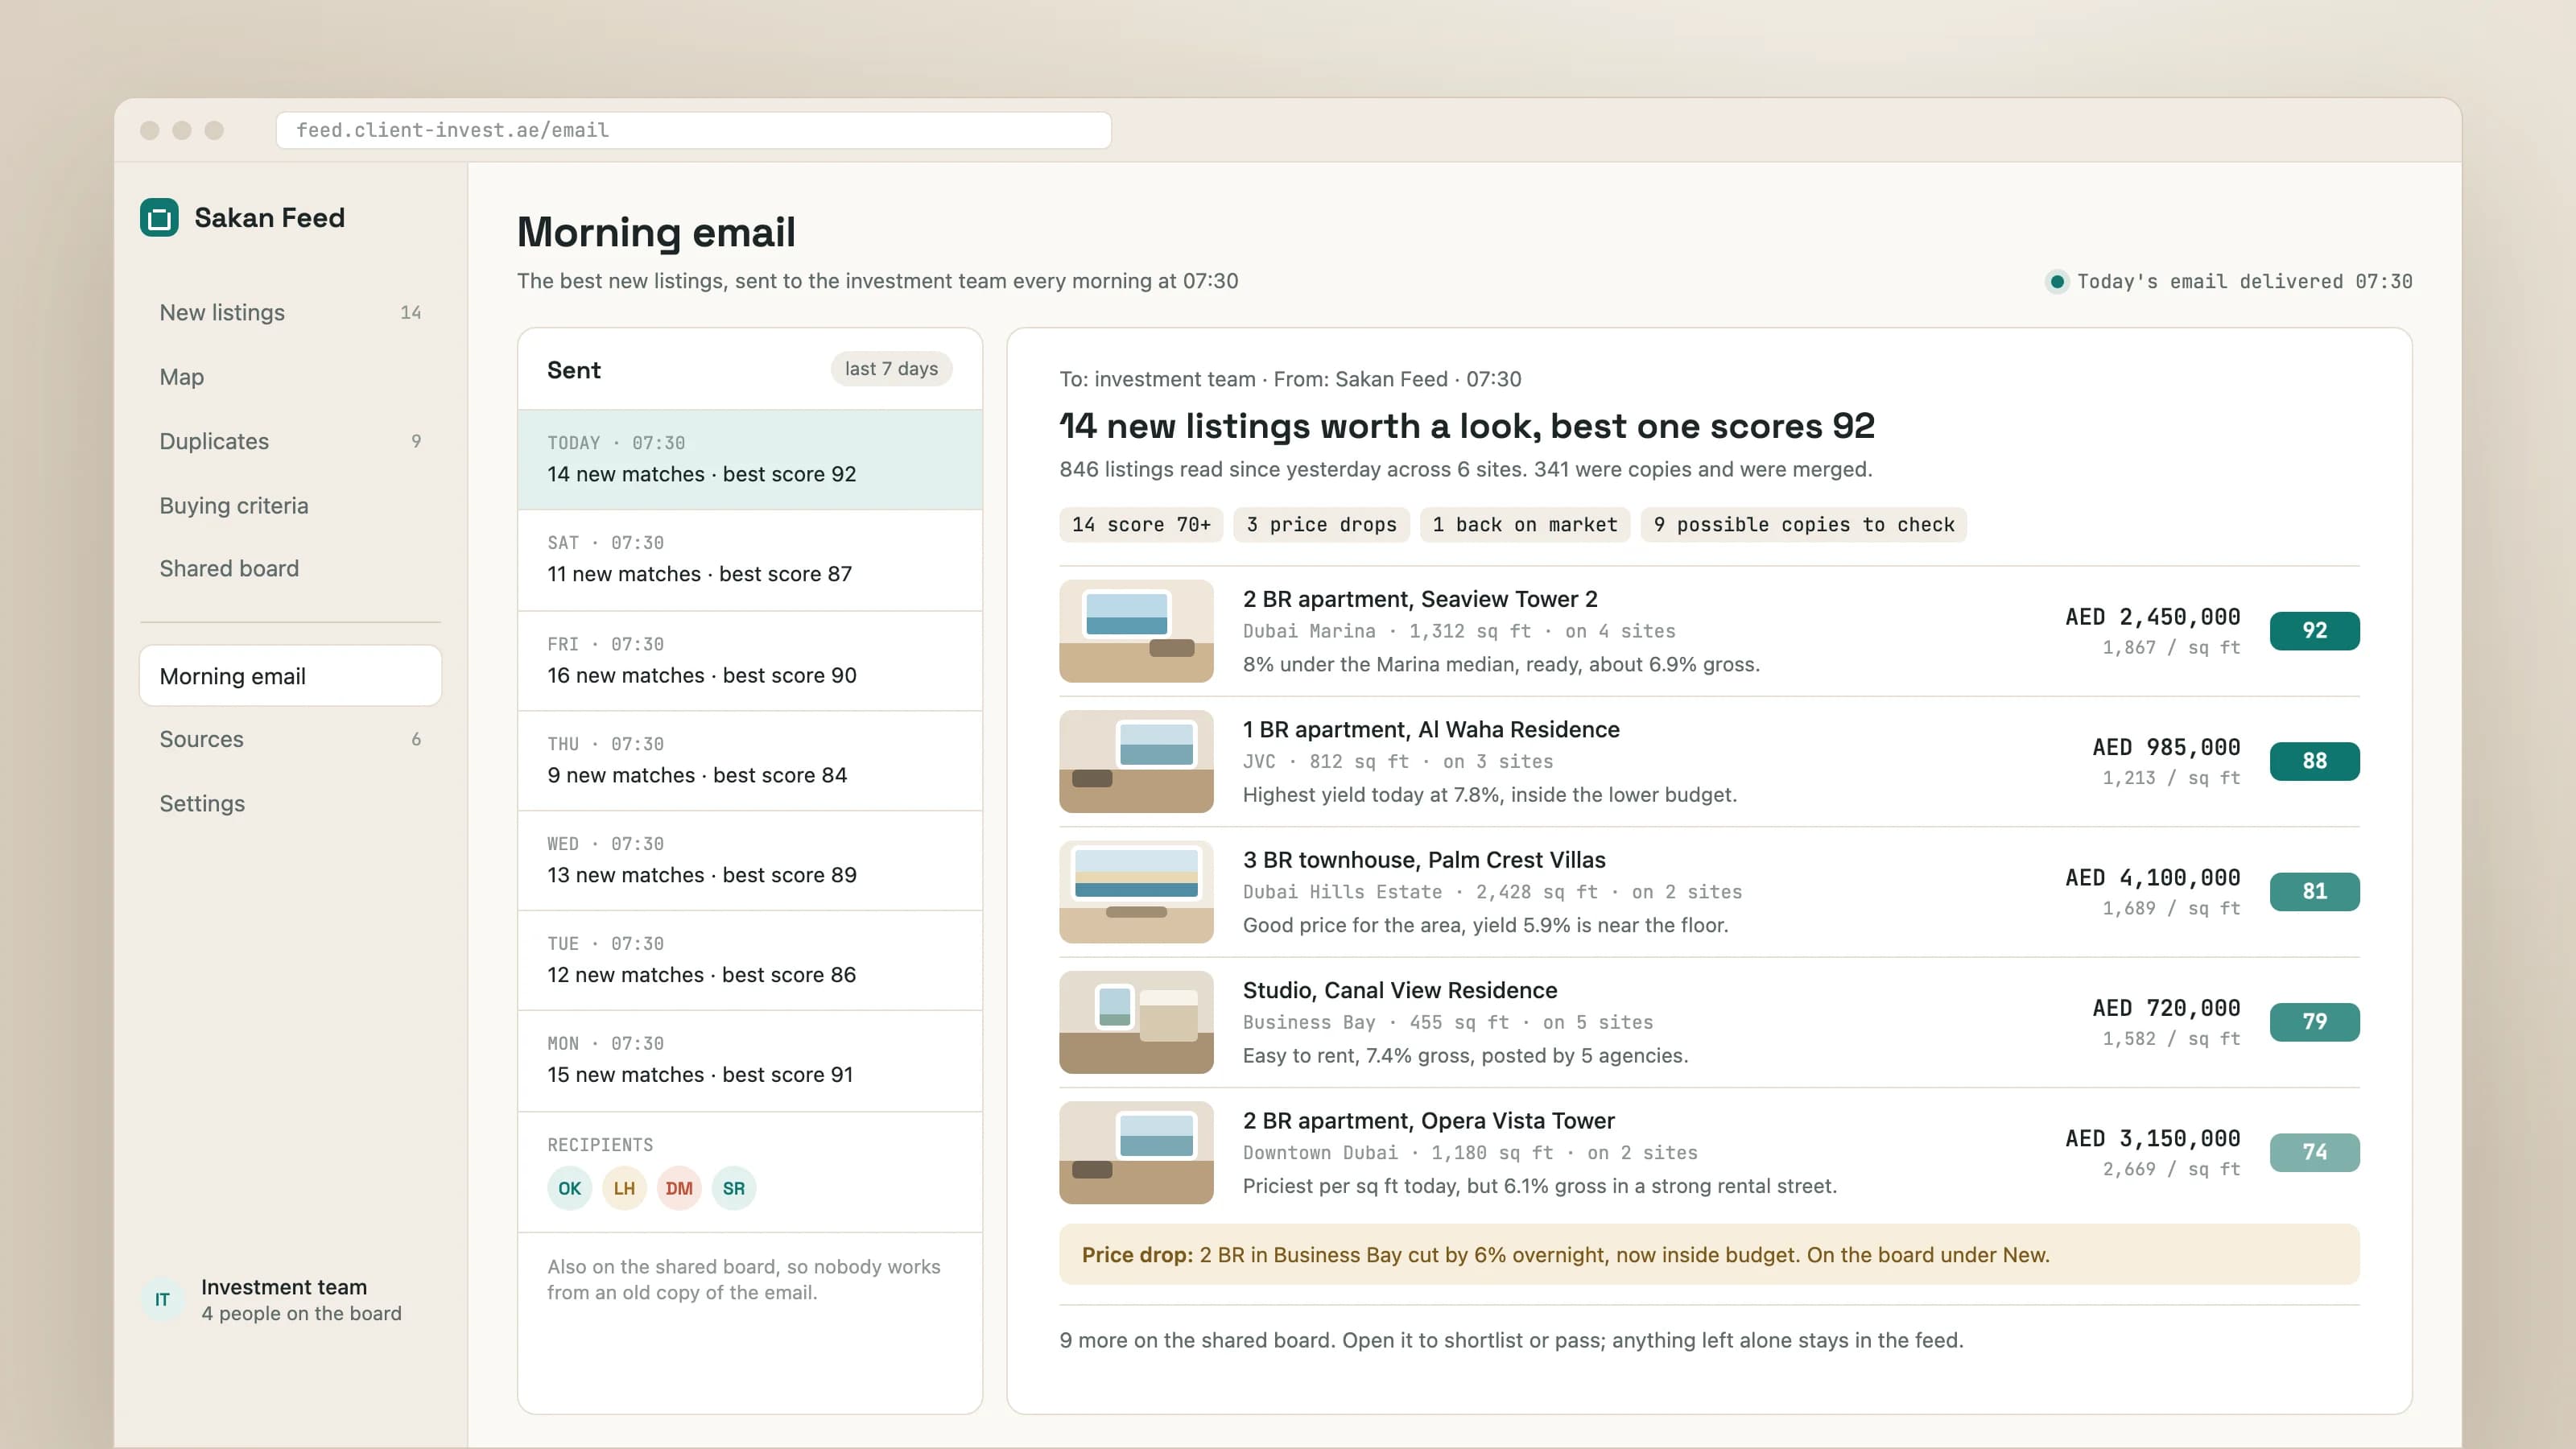Image resolution: width=2576 pixels, height=1449 pixels.
Task: Open the last 7 days filter
Action: (891, 369)
